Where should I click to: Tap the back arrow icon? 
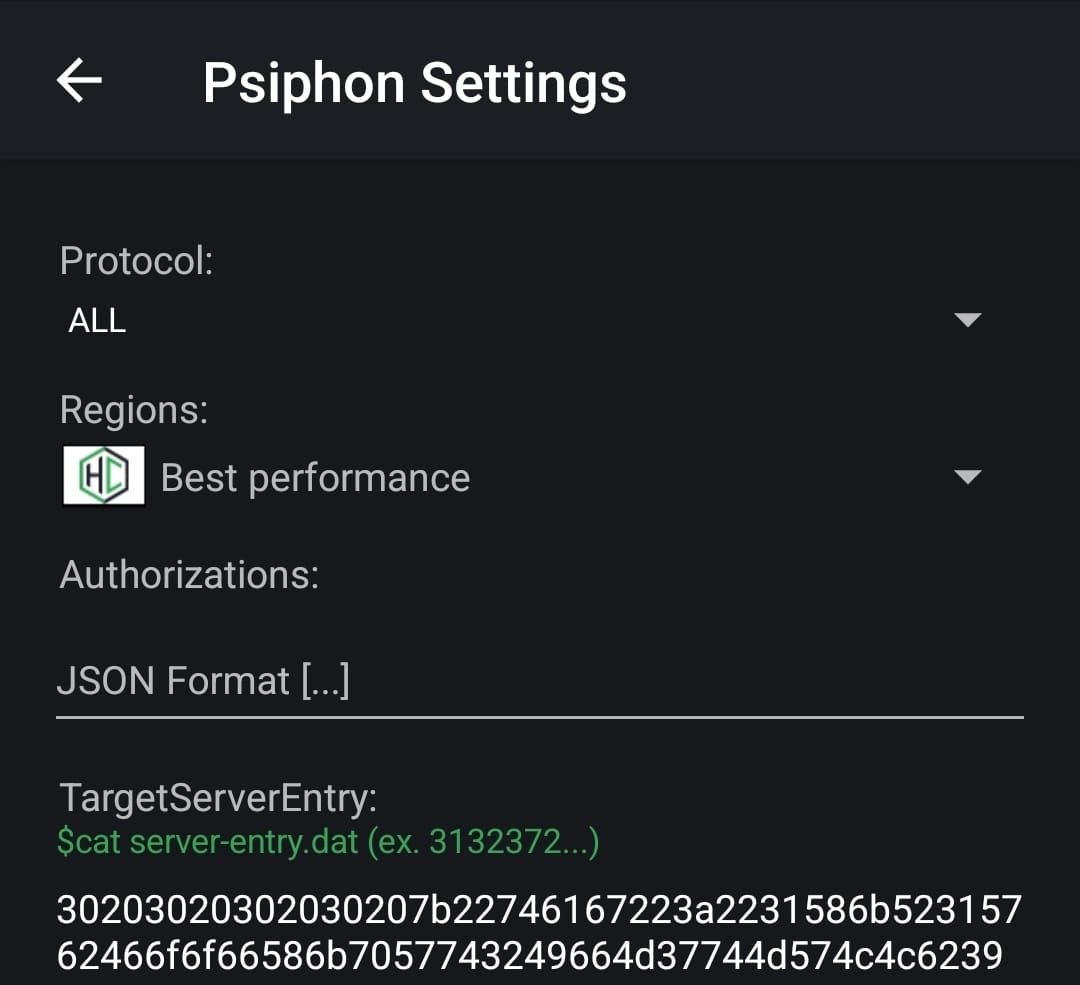(x=79, y=81)
